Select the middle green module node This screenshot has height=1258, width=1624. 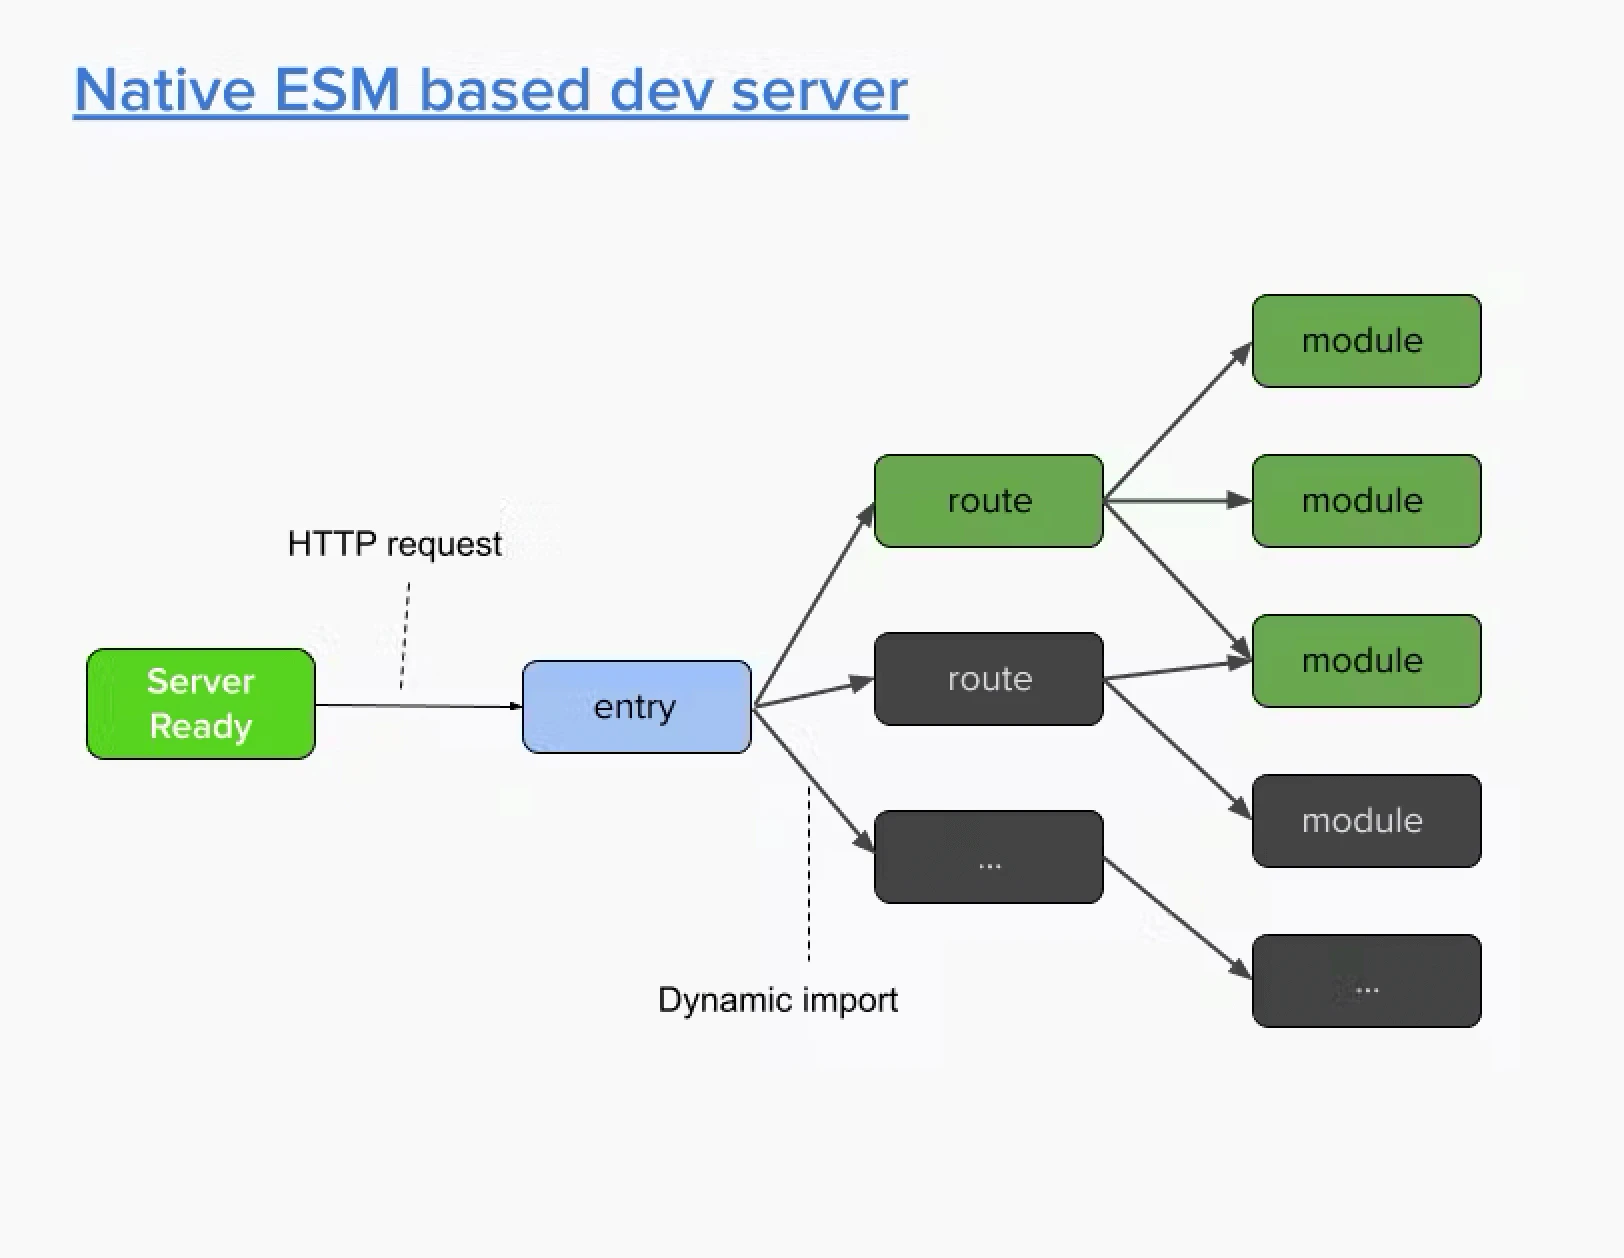1365,660
